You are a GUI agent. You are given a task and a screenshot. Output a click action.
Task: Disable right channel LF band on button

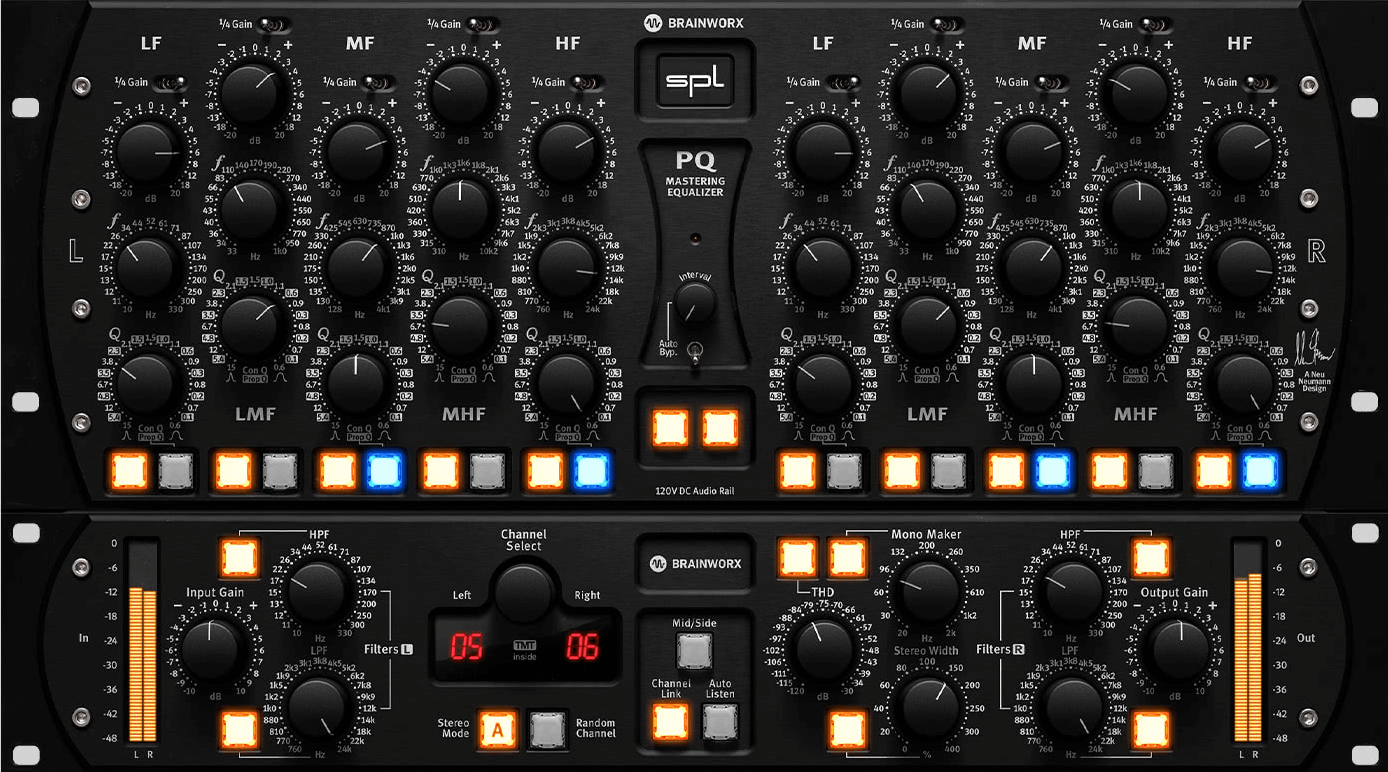pyautogui.click(x=798, y=470)
